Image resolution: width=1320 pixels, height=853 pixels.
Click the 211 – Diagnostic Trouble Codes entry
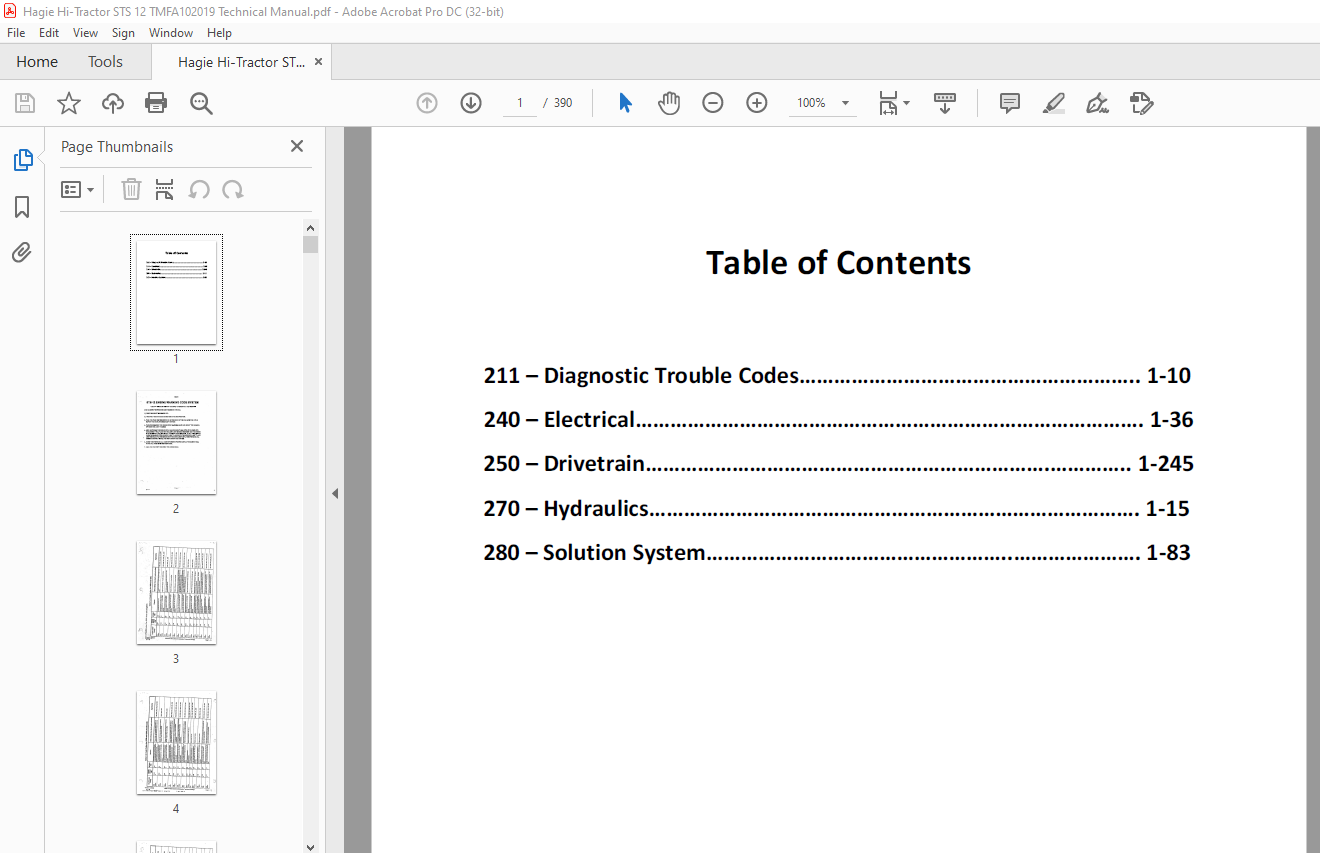[x=837, y=376]
